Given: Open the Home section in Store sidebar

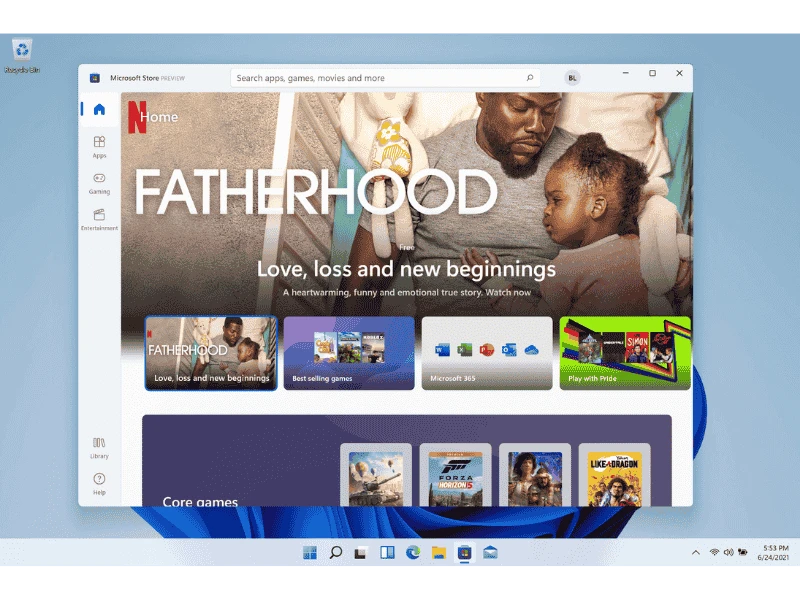Looking at the screenshot, I should coord(99,109).
